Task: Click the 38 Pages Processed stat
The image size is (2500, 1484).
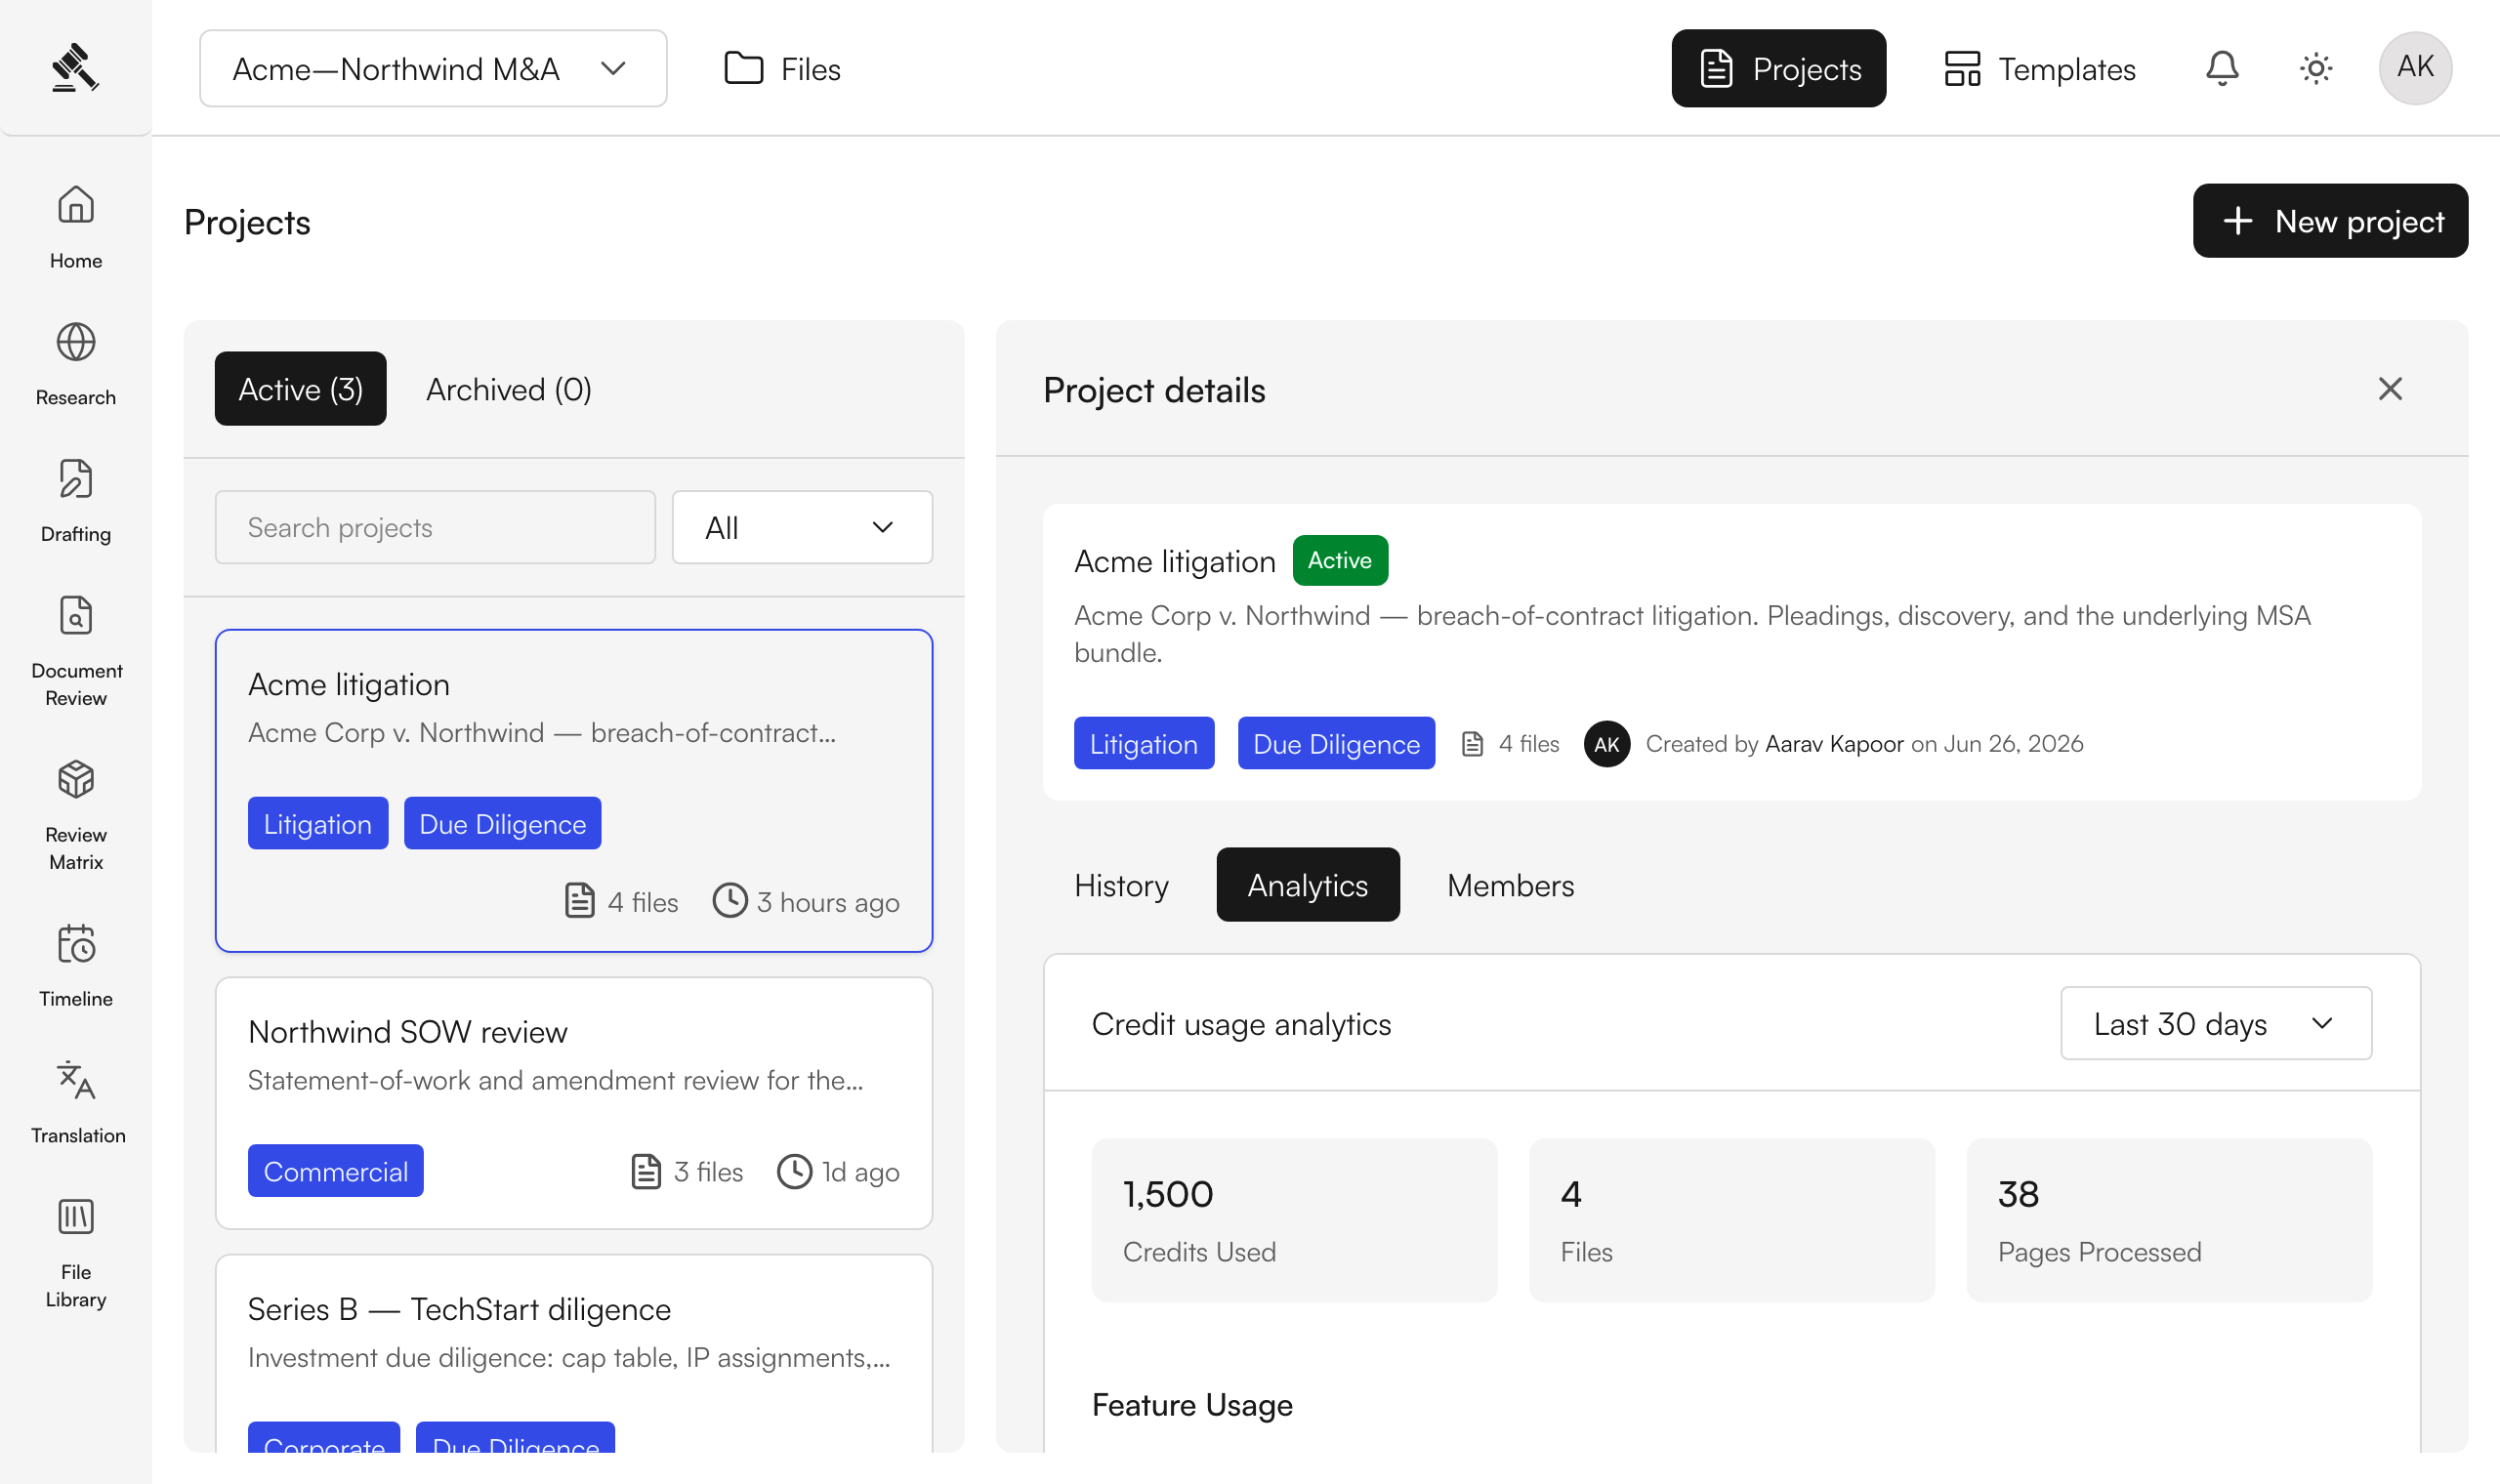Action: [2169, 1220]
